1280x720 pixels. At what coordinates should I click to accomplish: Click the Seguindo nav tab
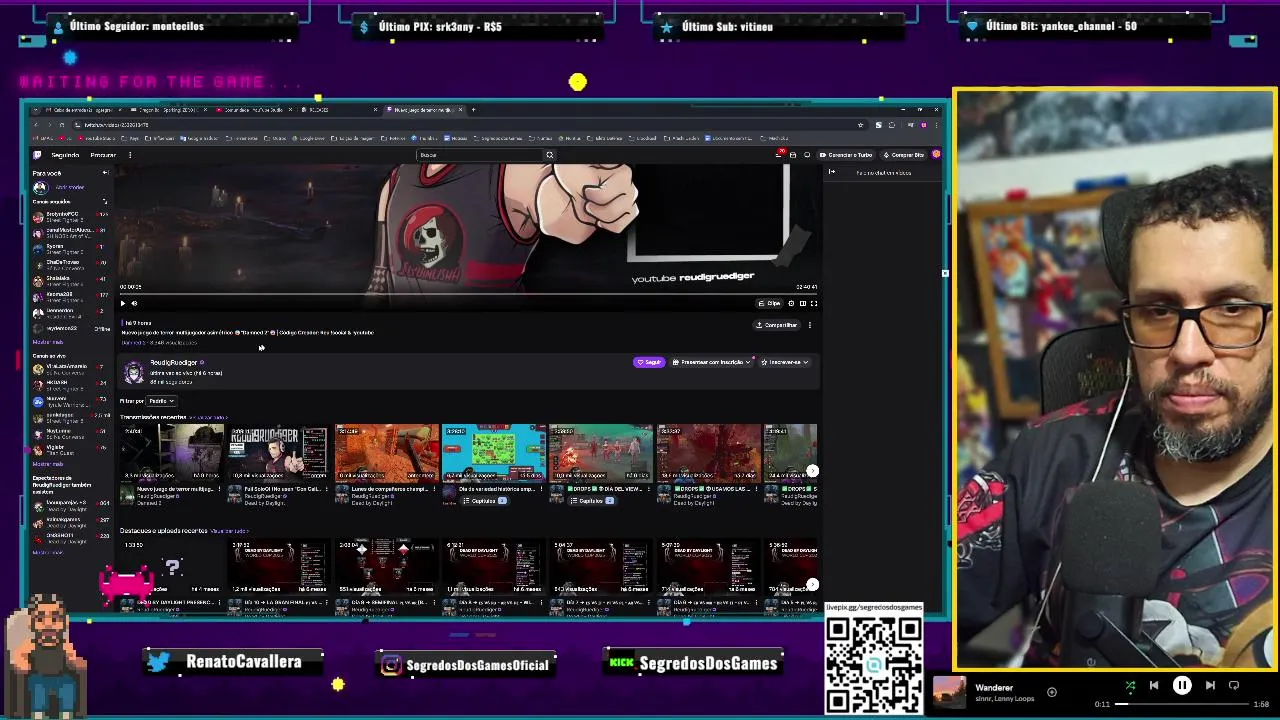point(65,155)
